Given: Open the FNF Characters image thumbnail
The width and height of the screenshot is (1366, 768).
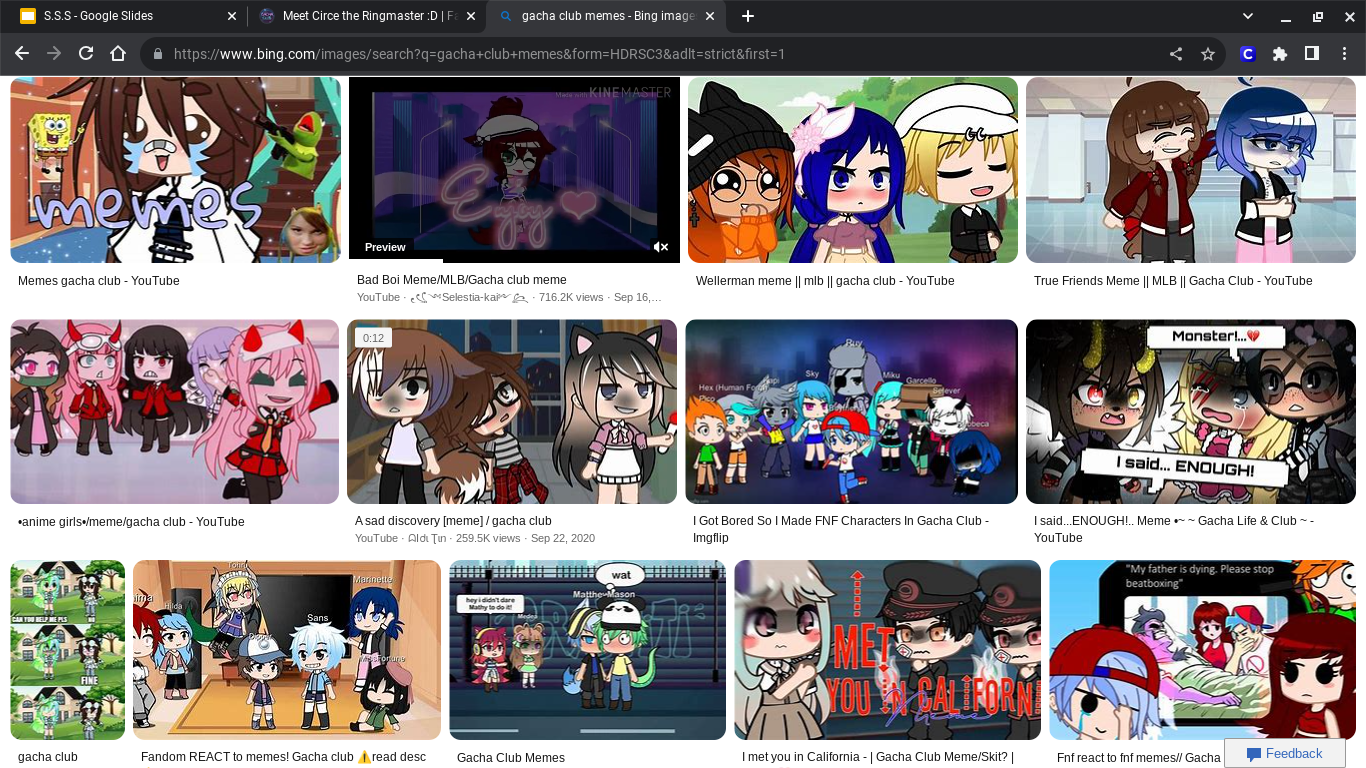Looking at the screenshot, I should pyautogui.click(x=851, y=411).
